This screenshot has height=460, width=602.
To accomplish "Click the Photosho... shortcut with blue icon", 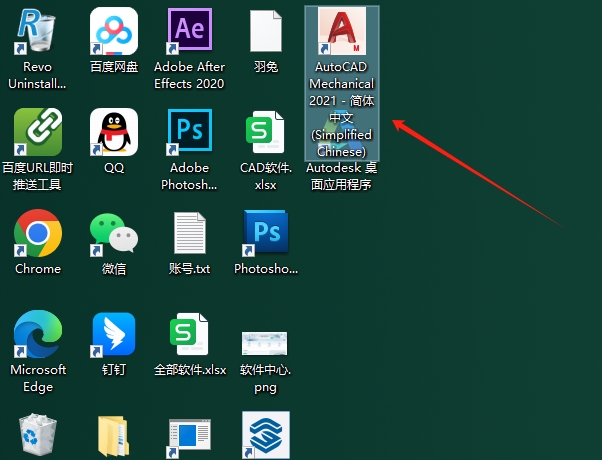I will [266, 233].
